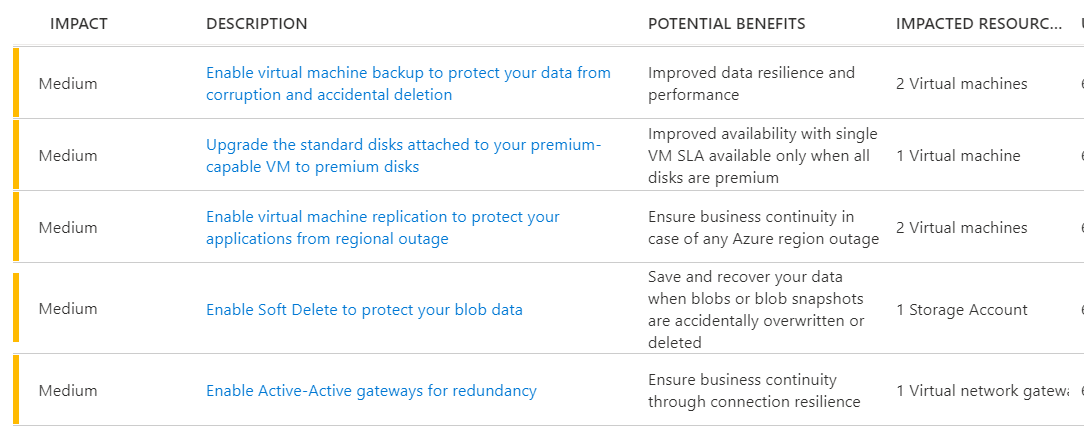
Task: Open the Enable virtual machine backup recommendation
Action: coord(408,83)
